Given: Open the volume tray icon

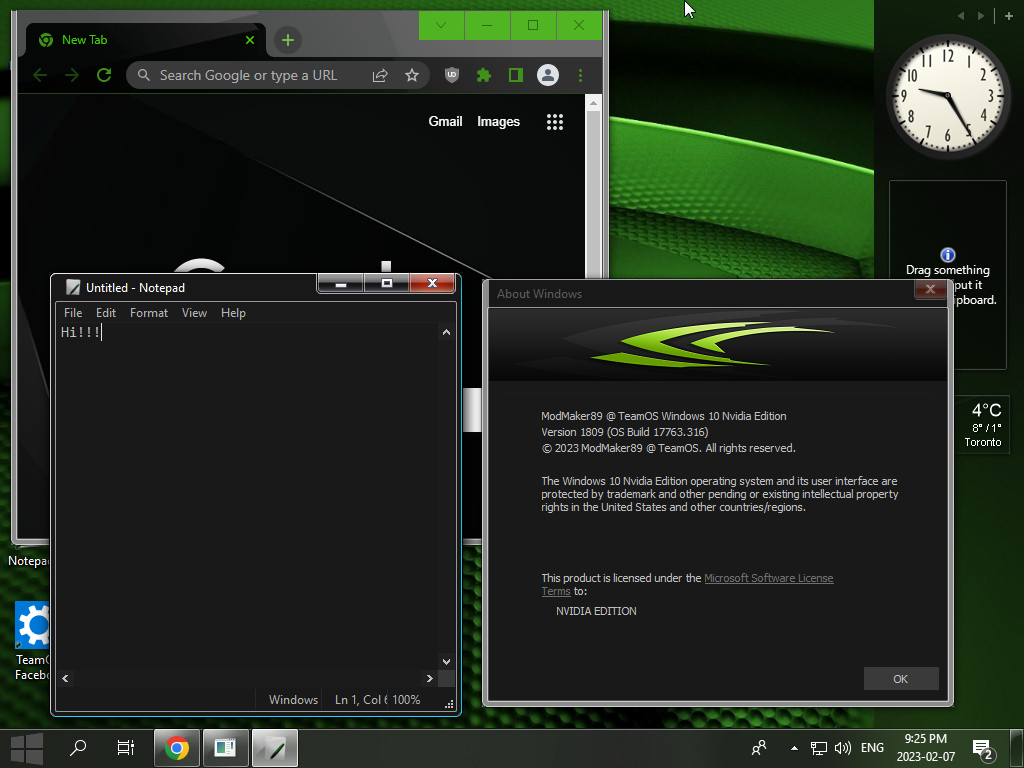Looking at the screenshot, I should point(842,748).
